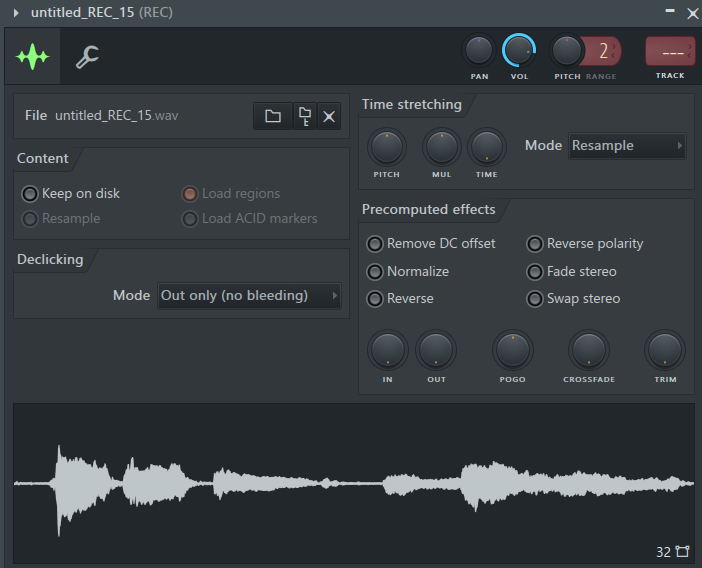702x568 pixels.
Task: Click the TIME knob
Action: 487,147
